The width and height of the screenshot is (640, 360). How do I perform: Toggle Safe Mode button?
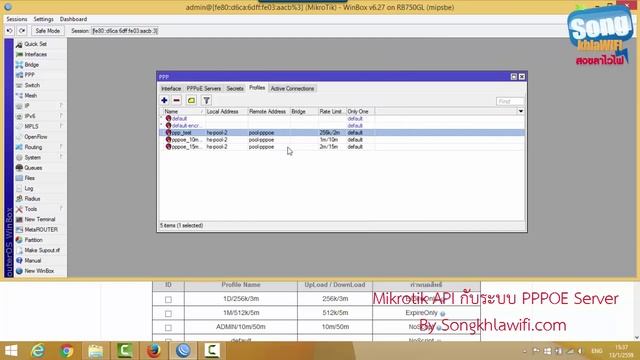[47, 31]
